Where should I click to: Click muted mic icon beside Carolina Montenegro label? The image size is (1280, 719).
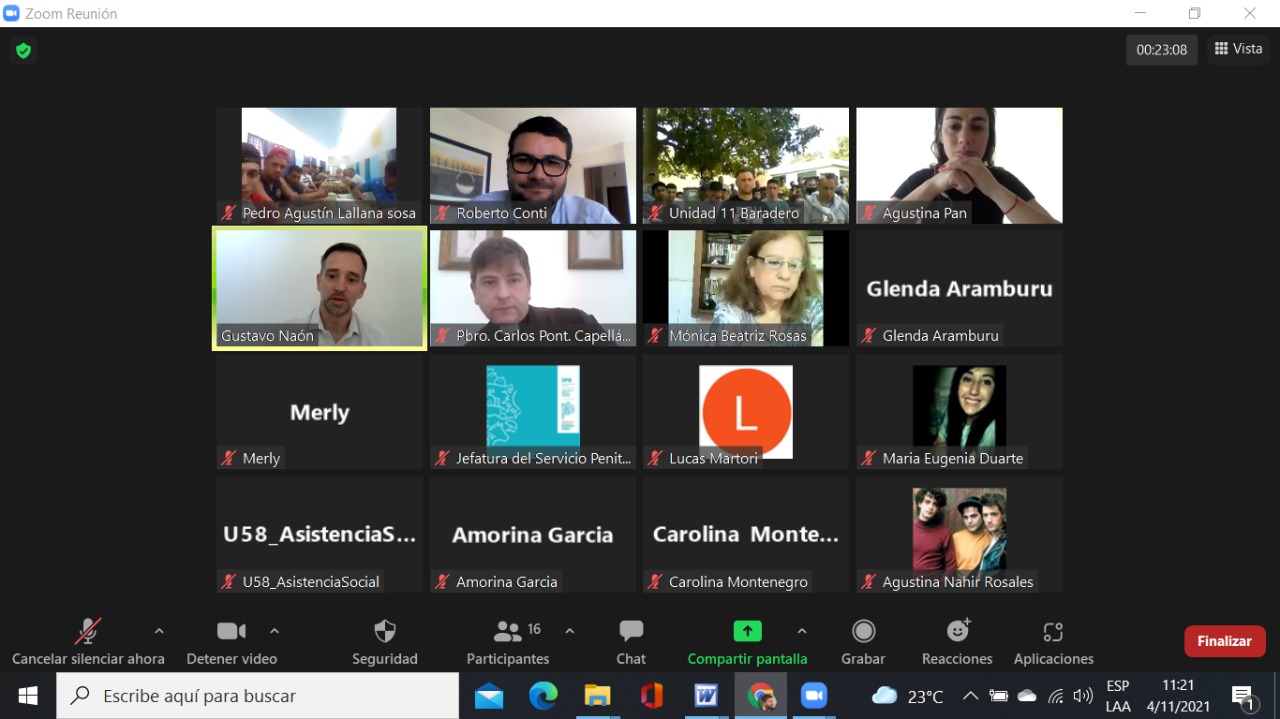pos(655,581)
